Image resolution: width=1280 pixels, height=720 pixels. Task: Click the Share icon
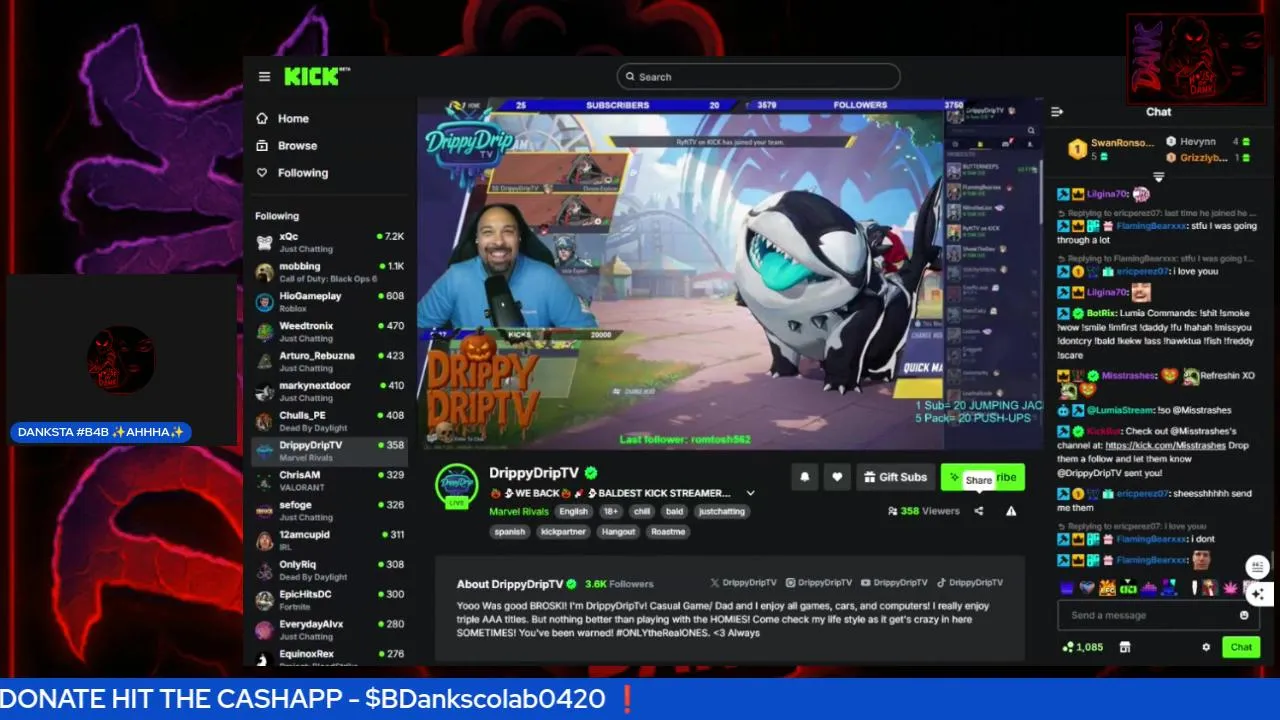(979, 511)
